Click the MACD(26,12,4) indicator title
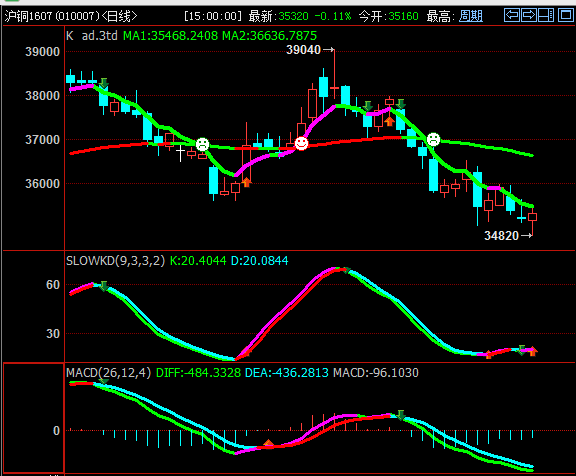The width and height of the screenshot is (576, 476). point(108,373)
